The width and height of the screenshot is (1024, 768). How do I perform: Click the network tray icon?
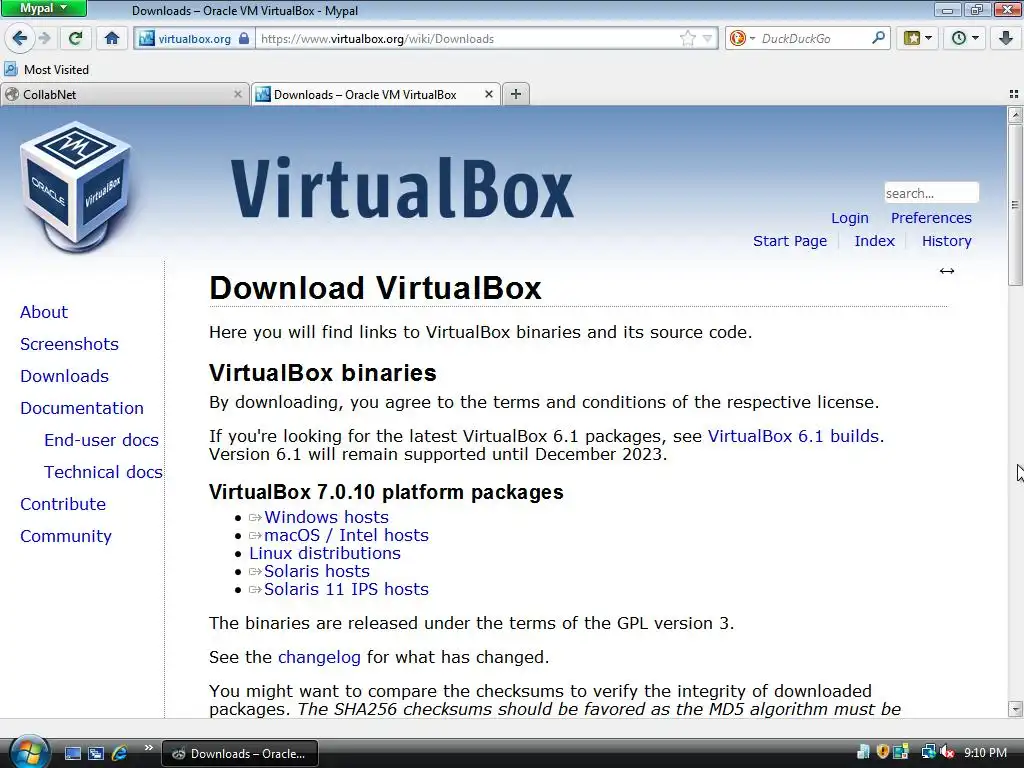coord(928,752)
